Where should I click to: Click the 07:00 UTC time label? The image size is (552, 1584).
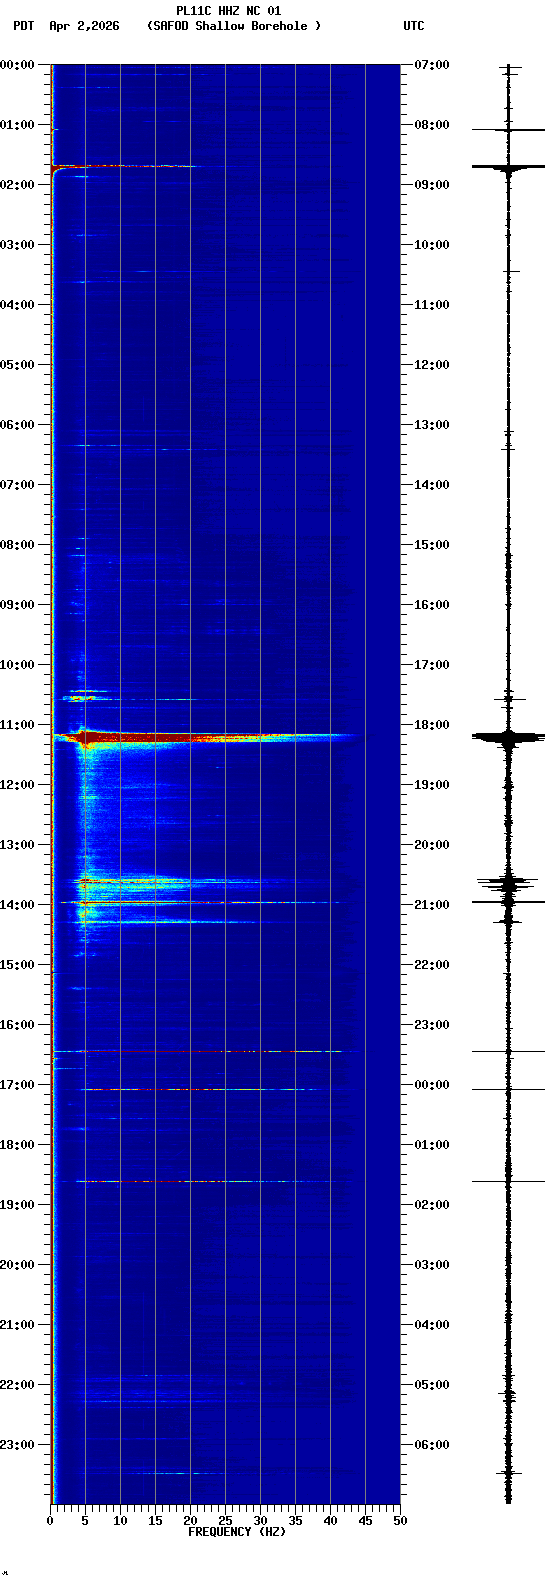point(432,65)
